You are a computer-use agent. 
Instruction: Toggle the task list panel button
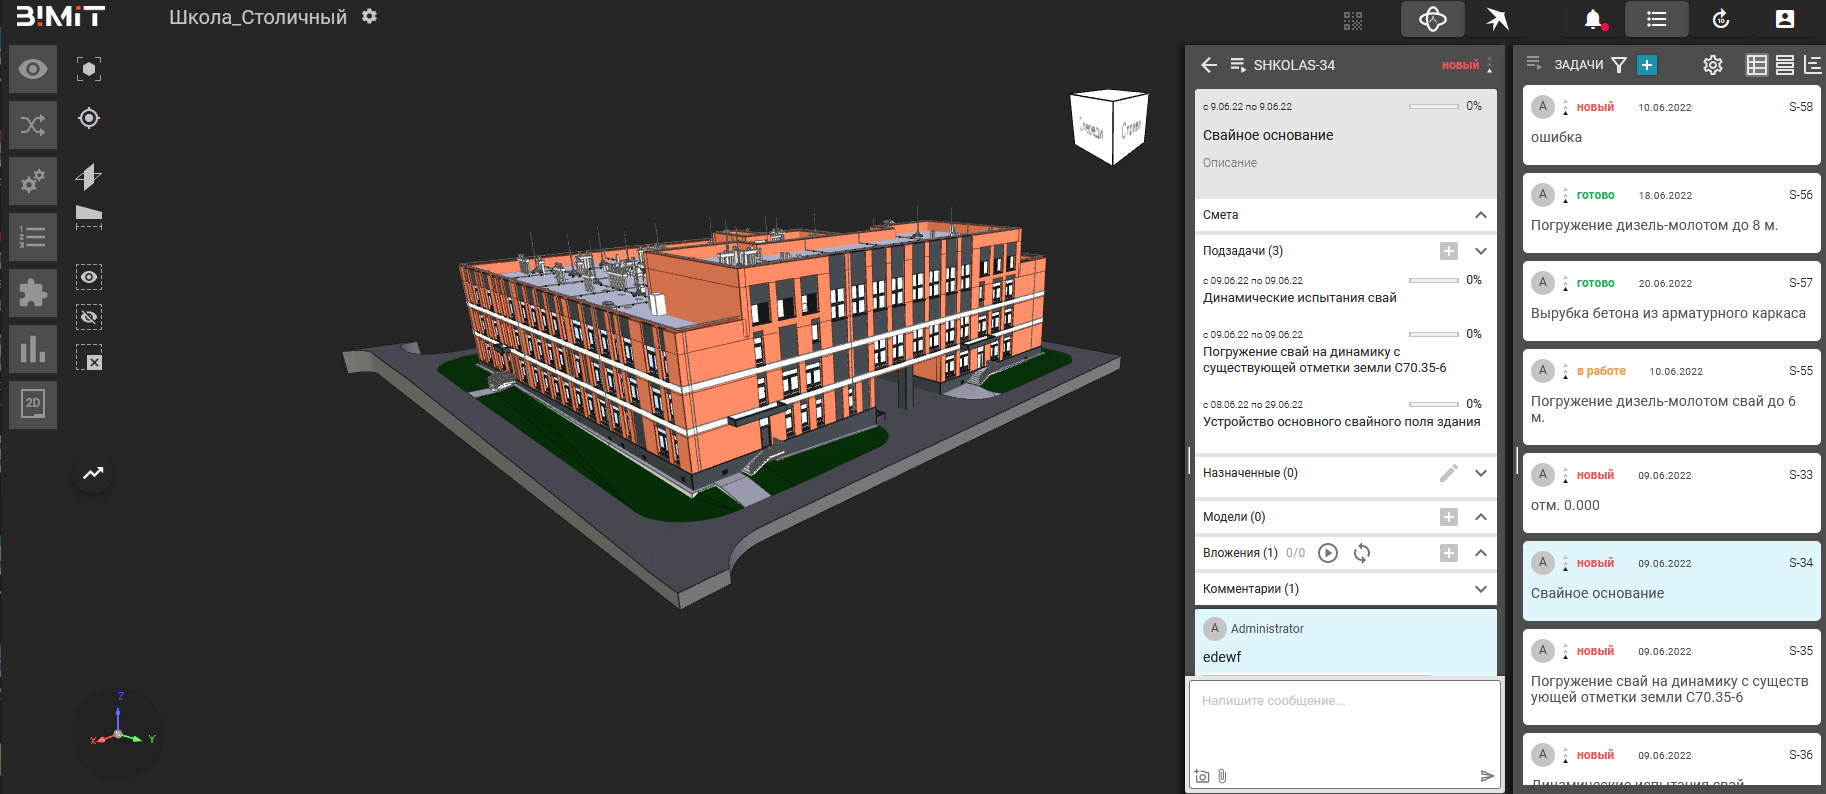coord(1657,19)
